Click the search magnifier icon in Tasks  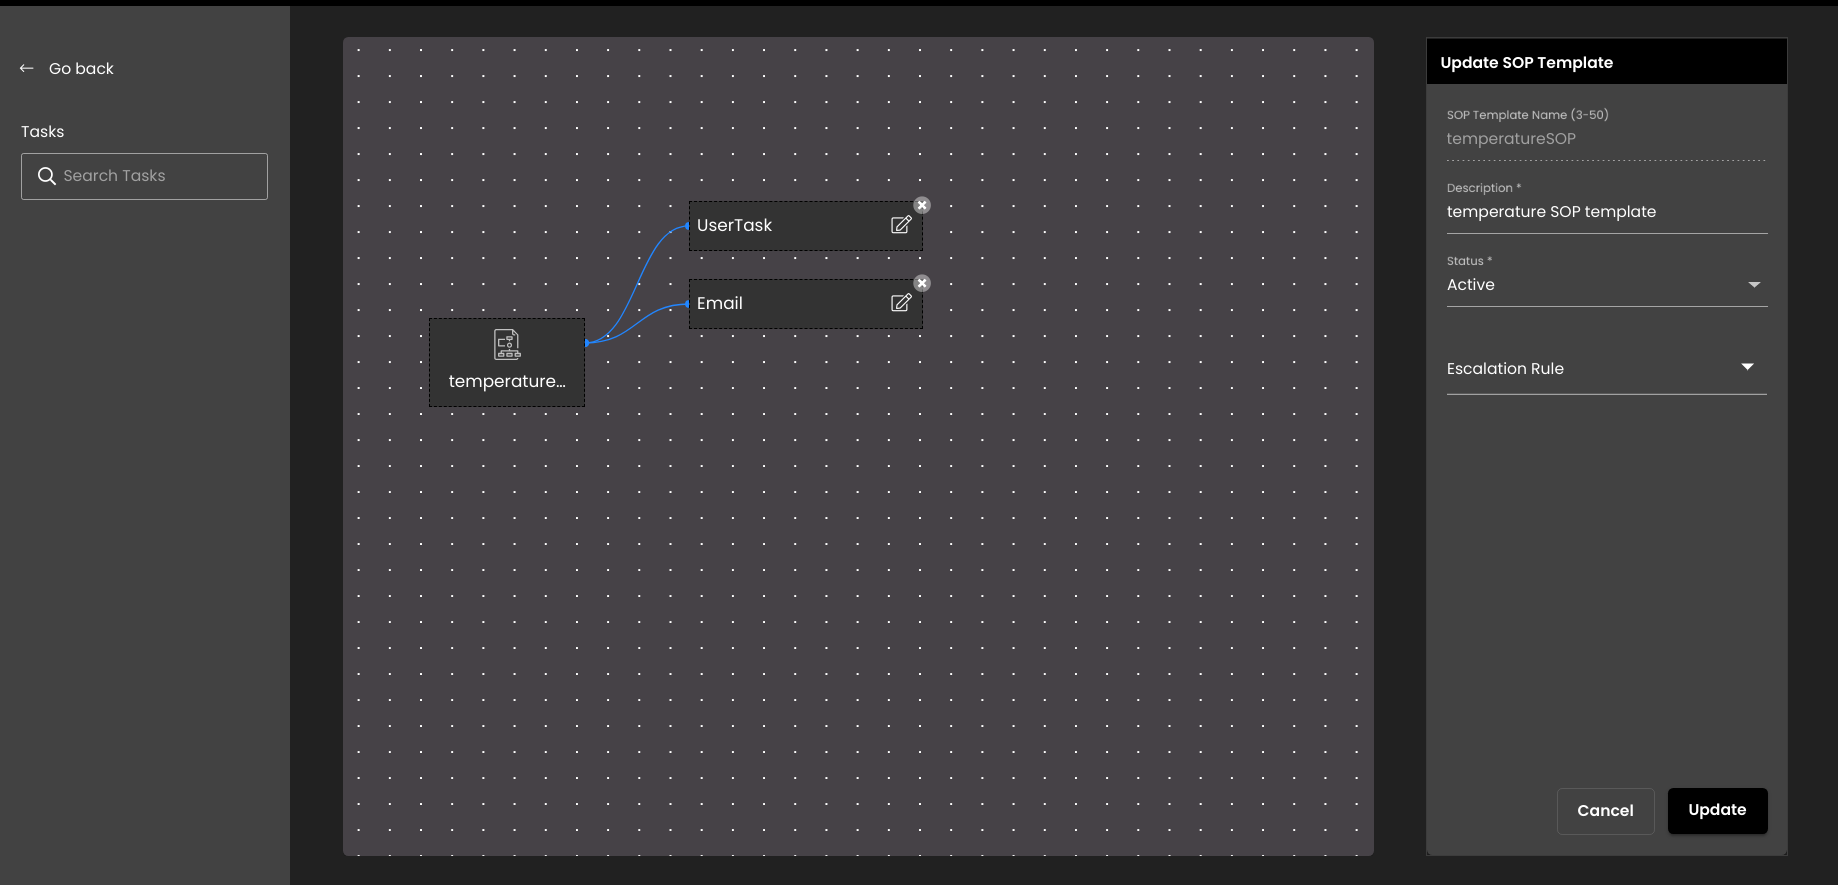tap(46, 176)
